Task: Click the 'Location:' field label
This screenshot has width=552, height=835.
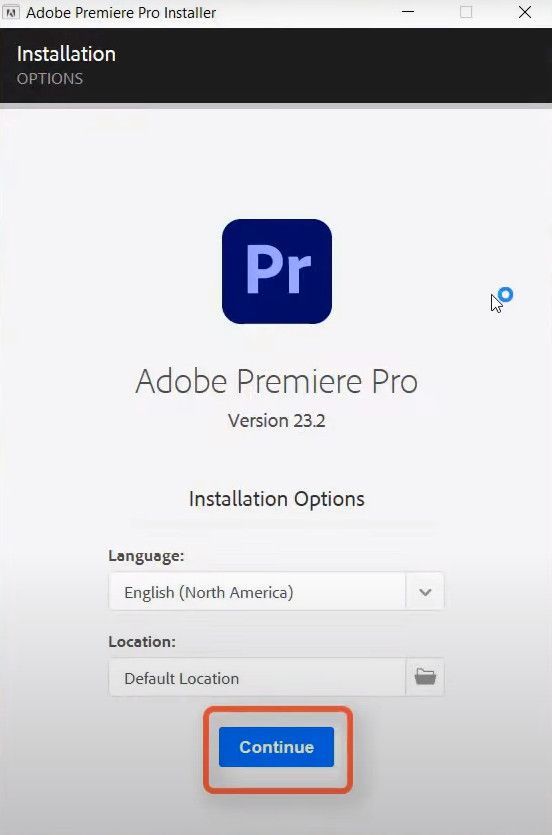Action: coord(142,642)
